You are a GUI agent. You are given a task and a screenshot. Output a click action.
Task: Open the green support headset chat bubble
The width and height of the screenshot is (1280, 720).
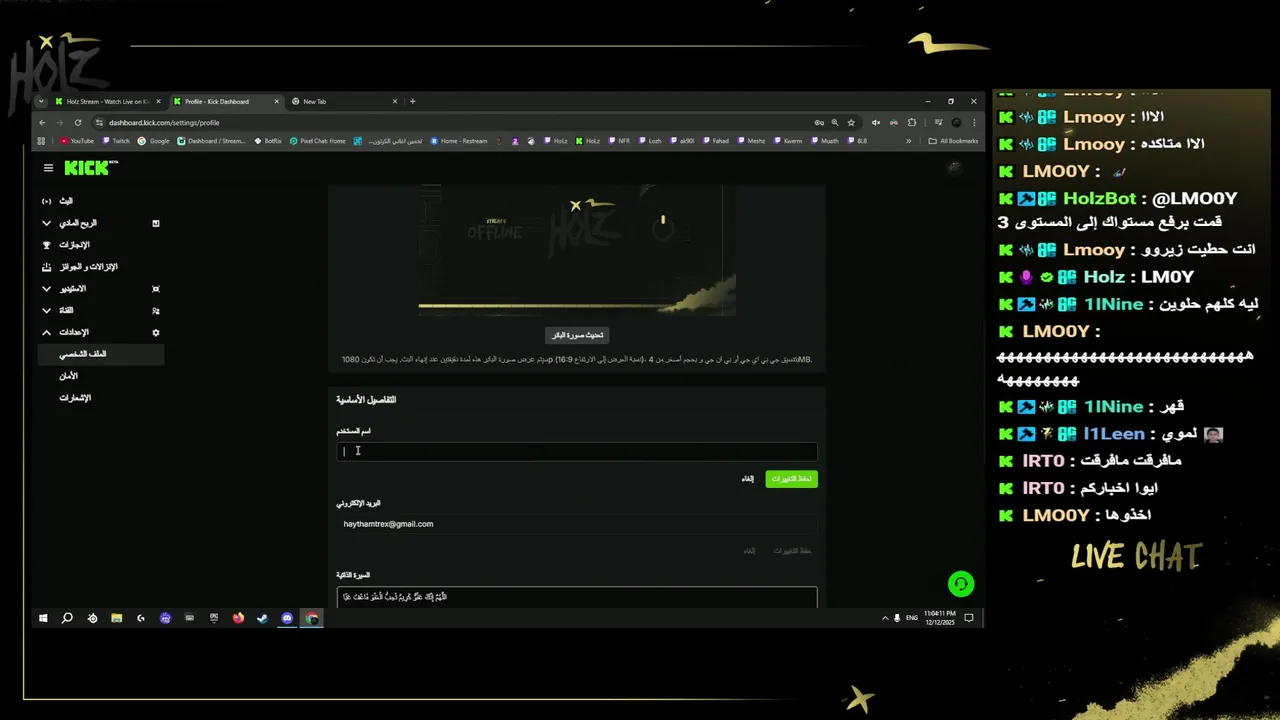(x=961, y=584)
